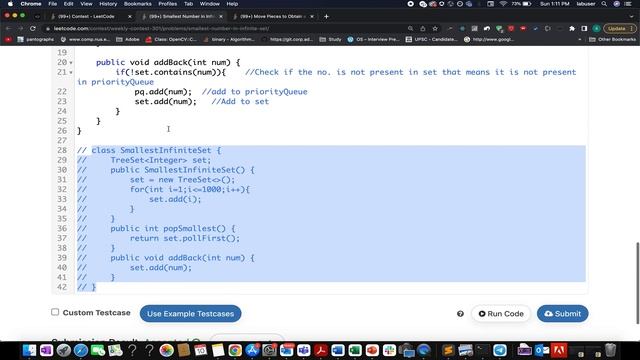Screen dimensions: 640x360
Task: Open Safari from the dock
Action: pos(81,350)
